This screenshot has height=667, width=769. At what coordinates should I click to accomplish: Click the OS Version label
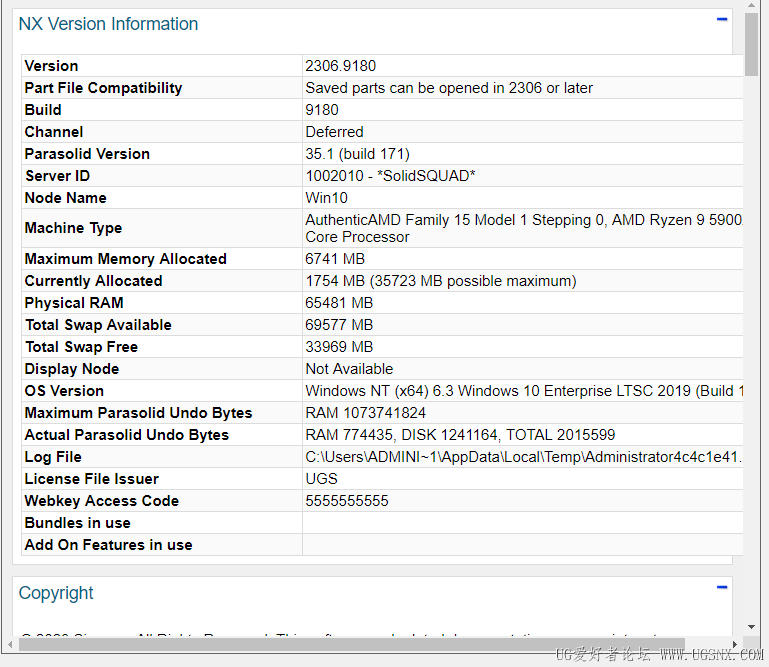(64, 391)
